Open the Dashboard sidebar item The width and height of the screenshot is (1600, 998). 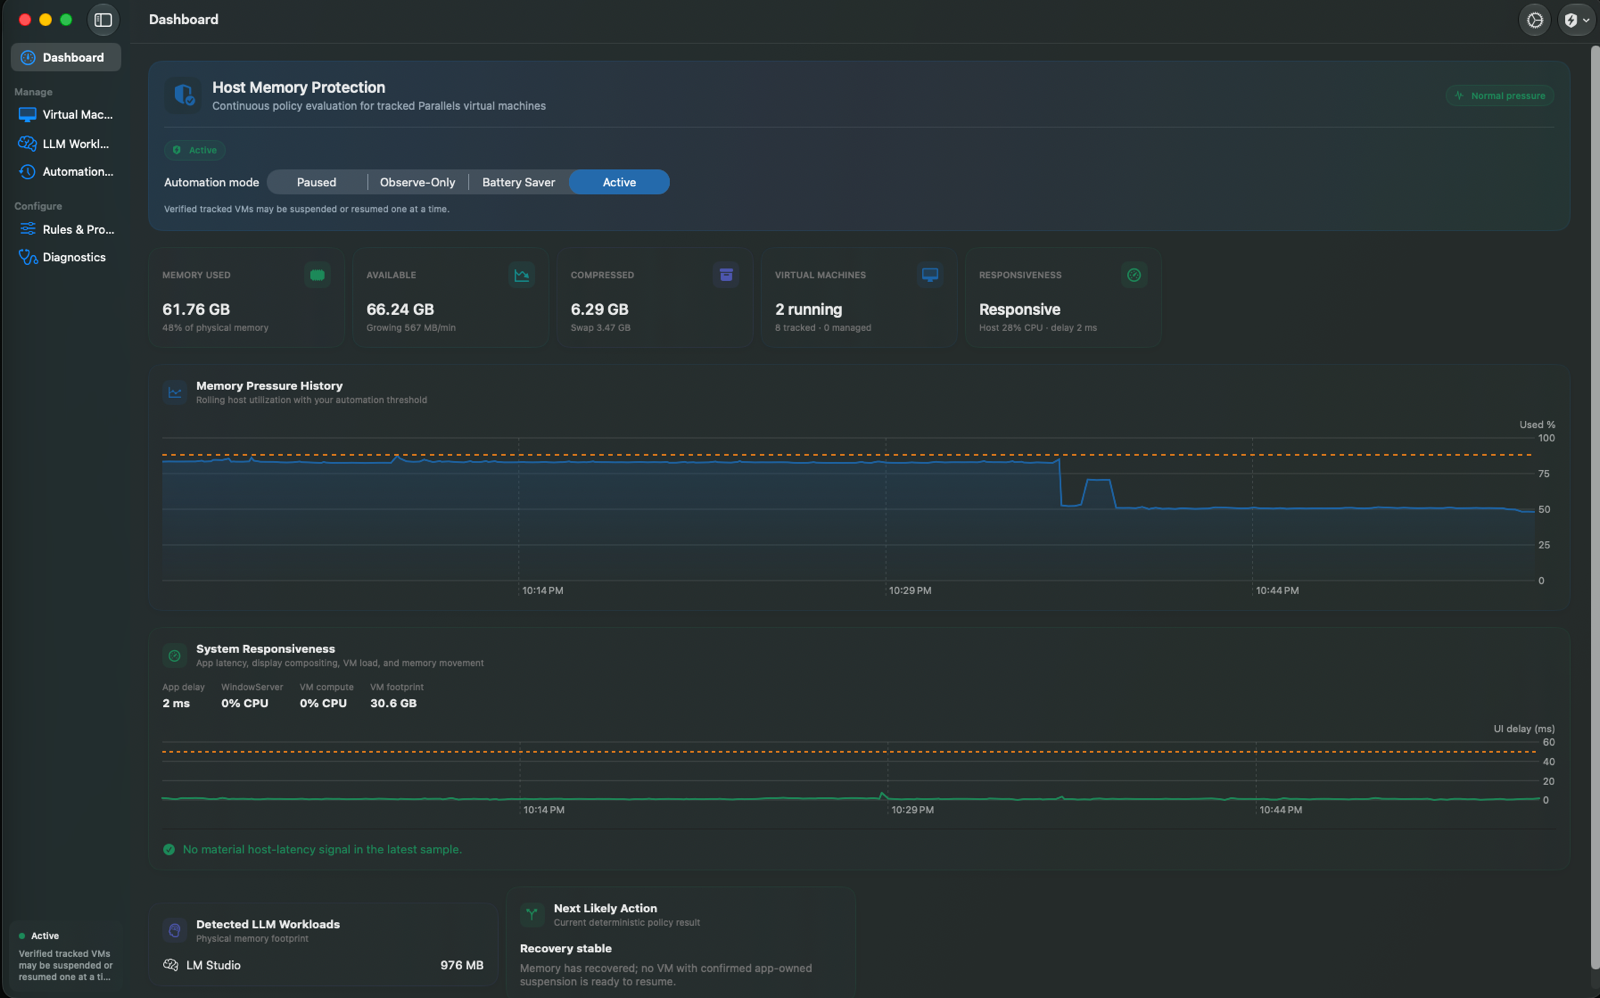pyautogui.click(x=66, y=57)
